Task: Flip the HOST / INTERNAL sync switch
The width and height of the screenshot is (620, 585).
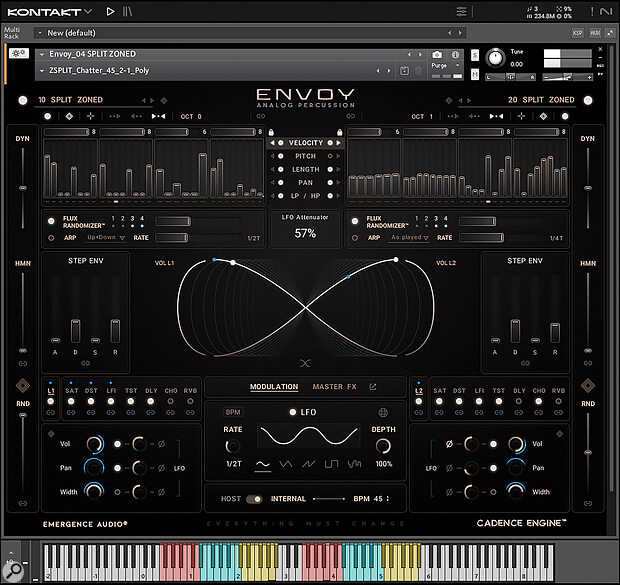Action: click(x=254, y=499)
